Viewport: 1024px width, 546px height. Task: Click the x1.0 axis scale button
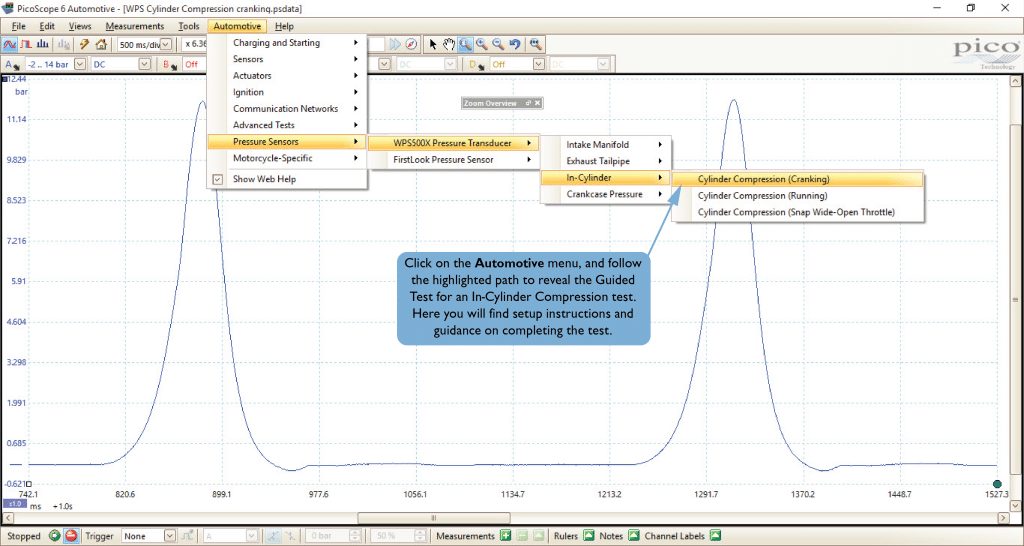click(x=14, y=505)
